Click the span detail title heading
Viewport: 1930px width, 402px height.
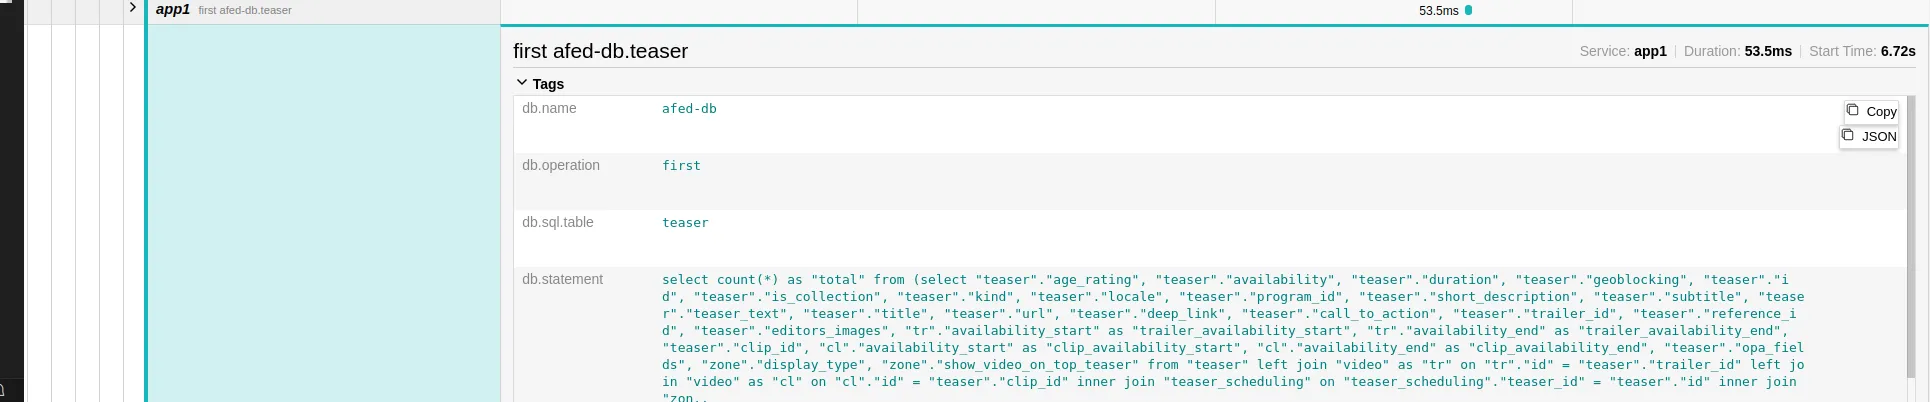click(x=600, y=51)
